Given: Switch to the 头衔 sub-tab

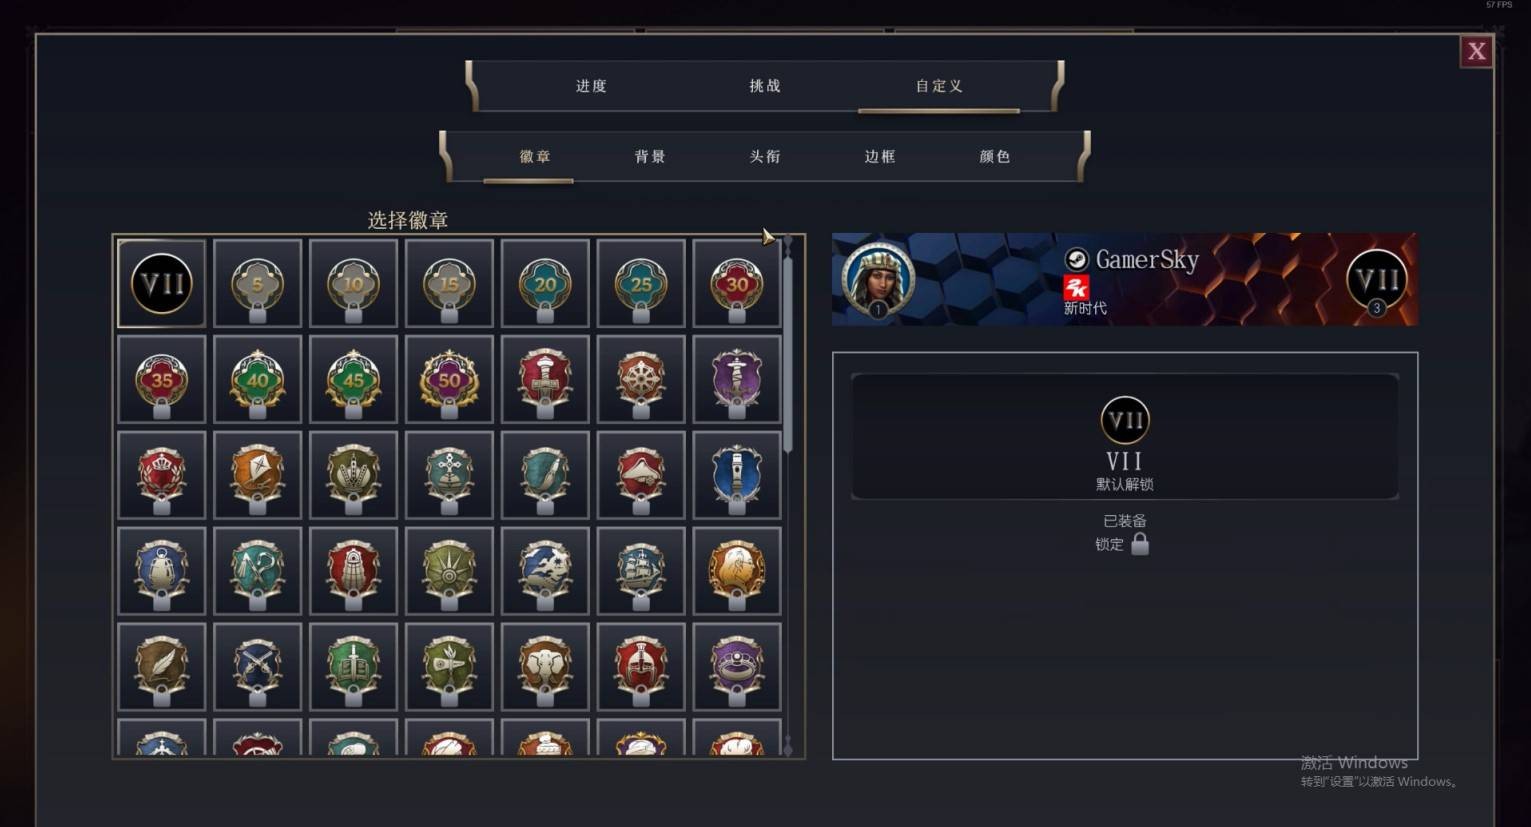Looking at the screenshot, I should 765,157.
